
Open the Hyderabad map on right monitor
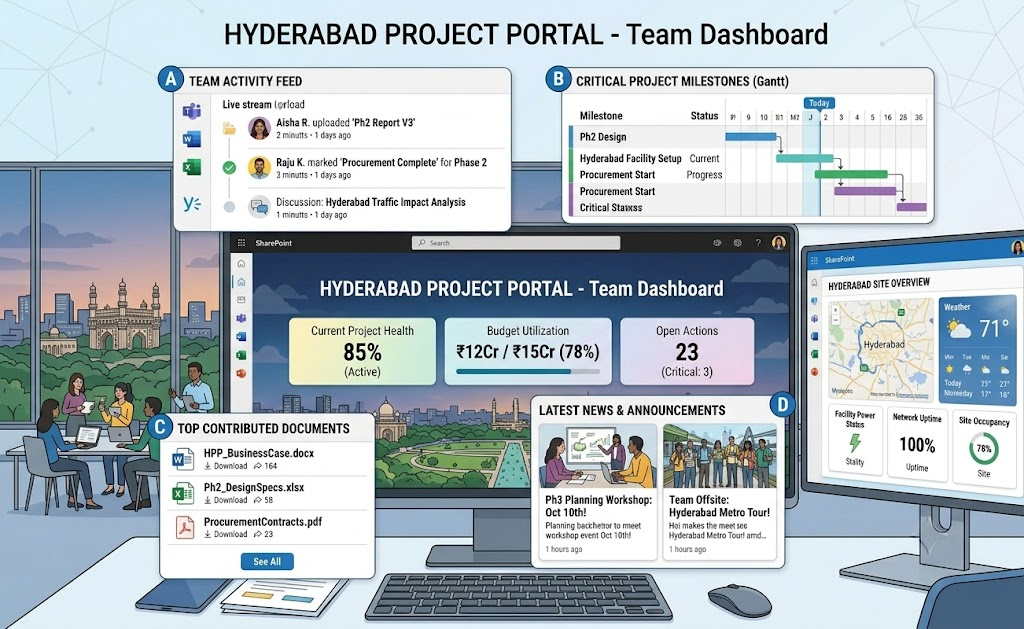[880, 349]
